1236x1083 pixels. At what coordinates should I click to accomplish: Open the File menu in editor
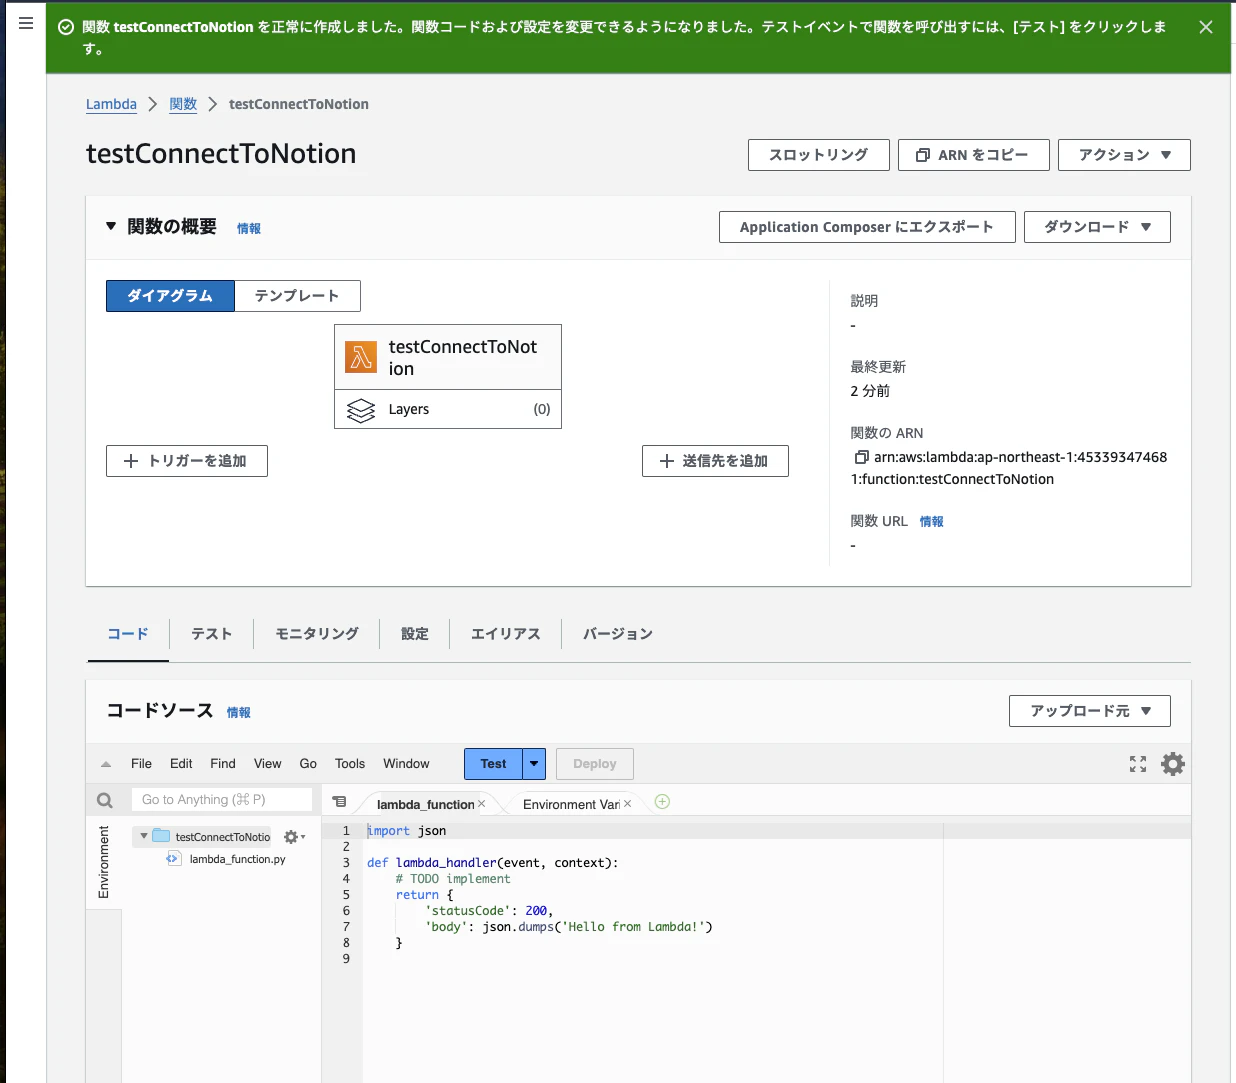pos(141,764)
